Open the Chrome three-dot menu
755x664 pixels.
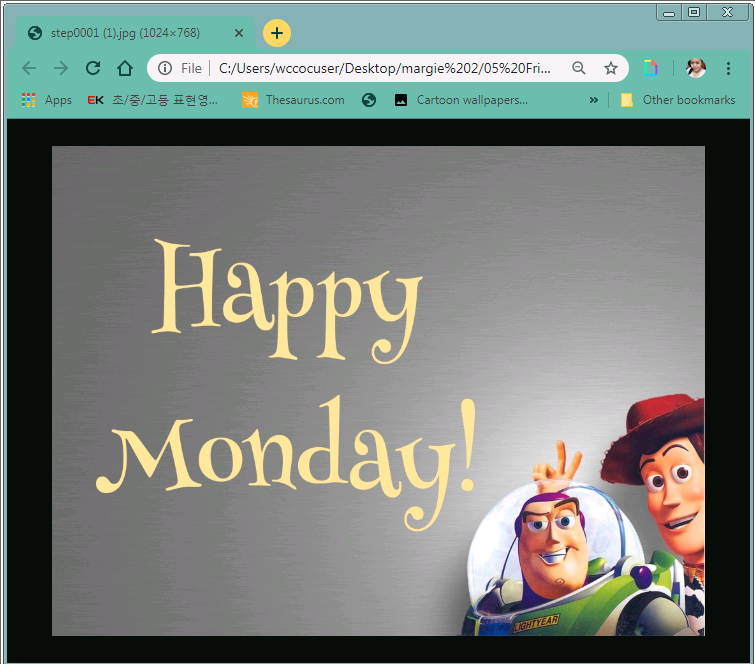point(728,68)
